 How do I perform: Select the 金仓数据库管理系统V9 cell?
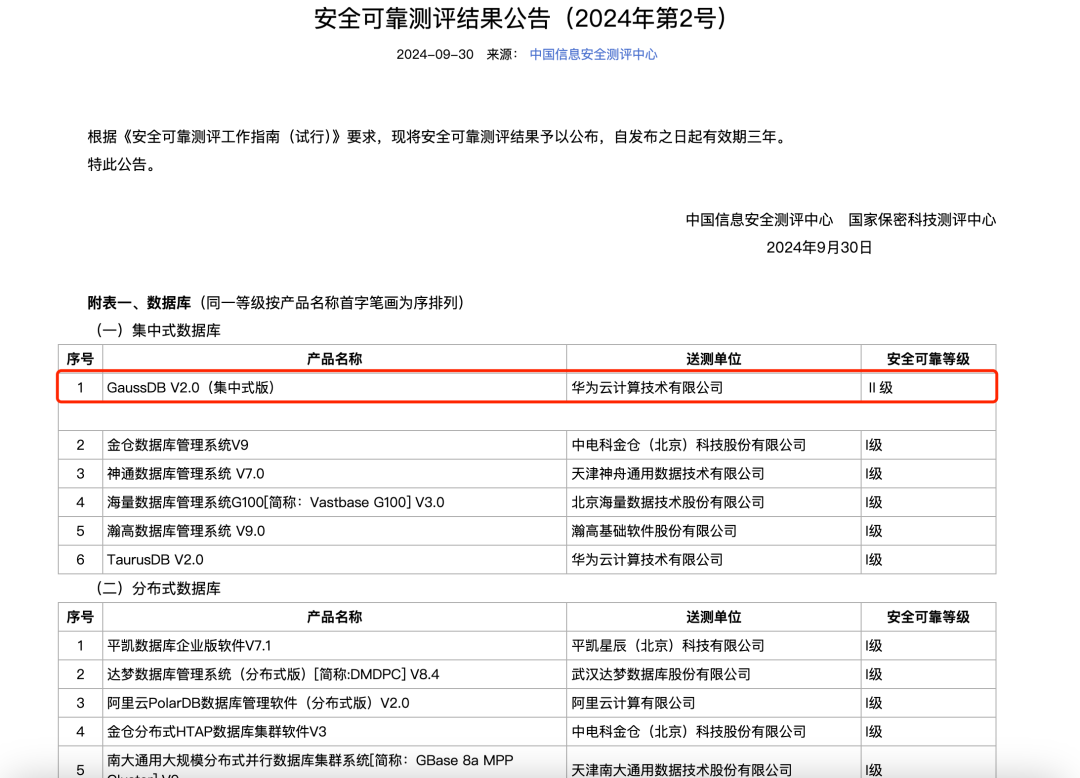click(x=335, y=445)
